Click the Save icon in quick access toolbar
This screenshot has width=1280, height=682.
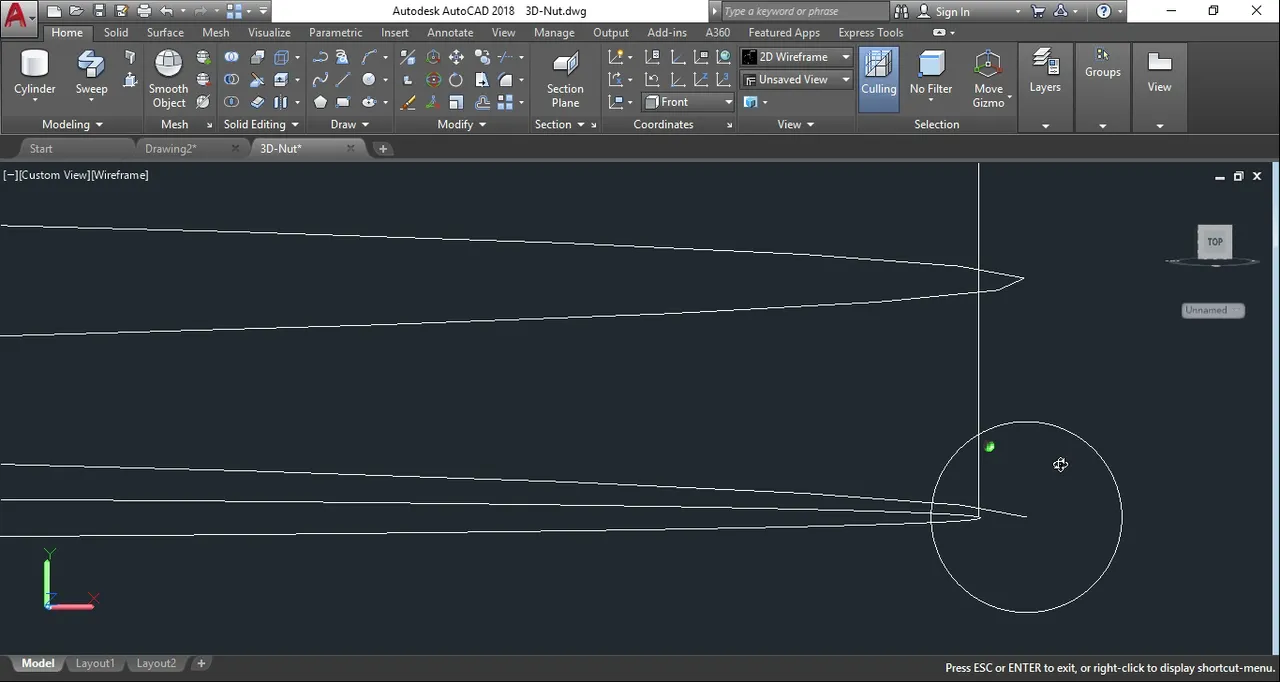coord(99,11)
